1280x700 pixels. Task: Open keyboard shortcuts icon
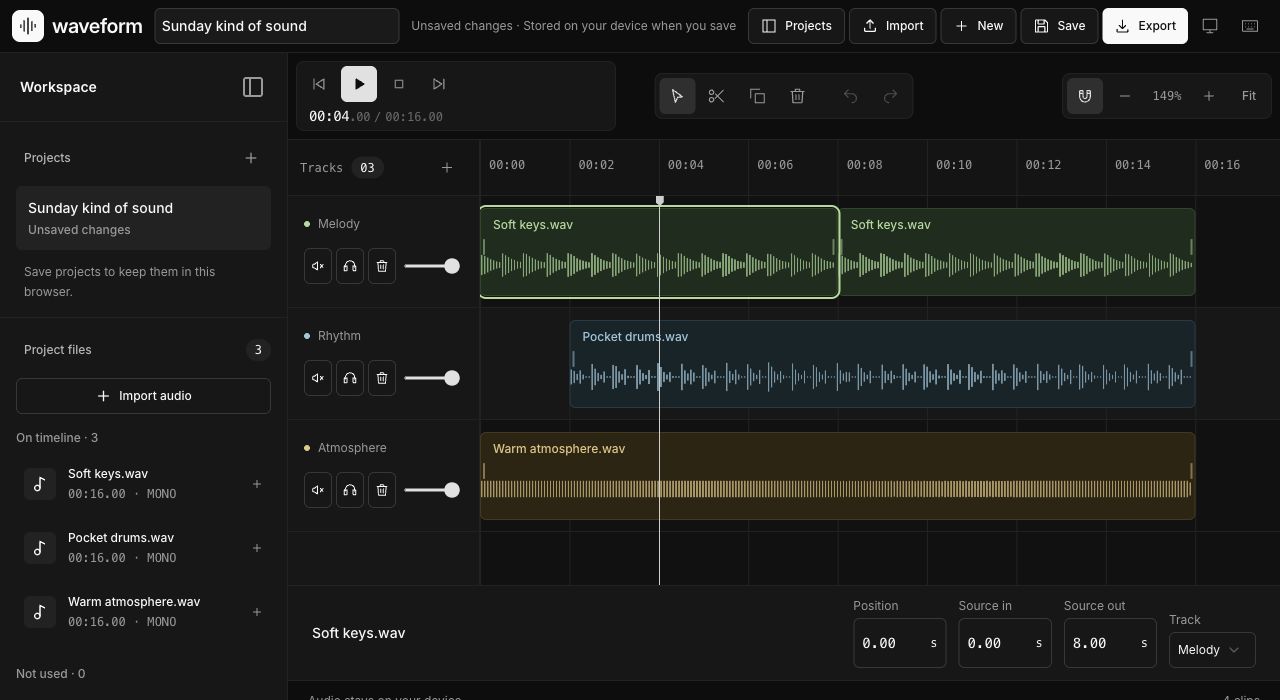(x=1250, y=26)
